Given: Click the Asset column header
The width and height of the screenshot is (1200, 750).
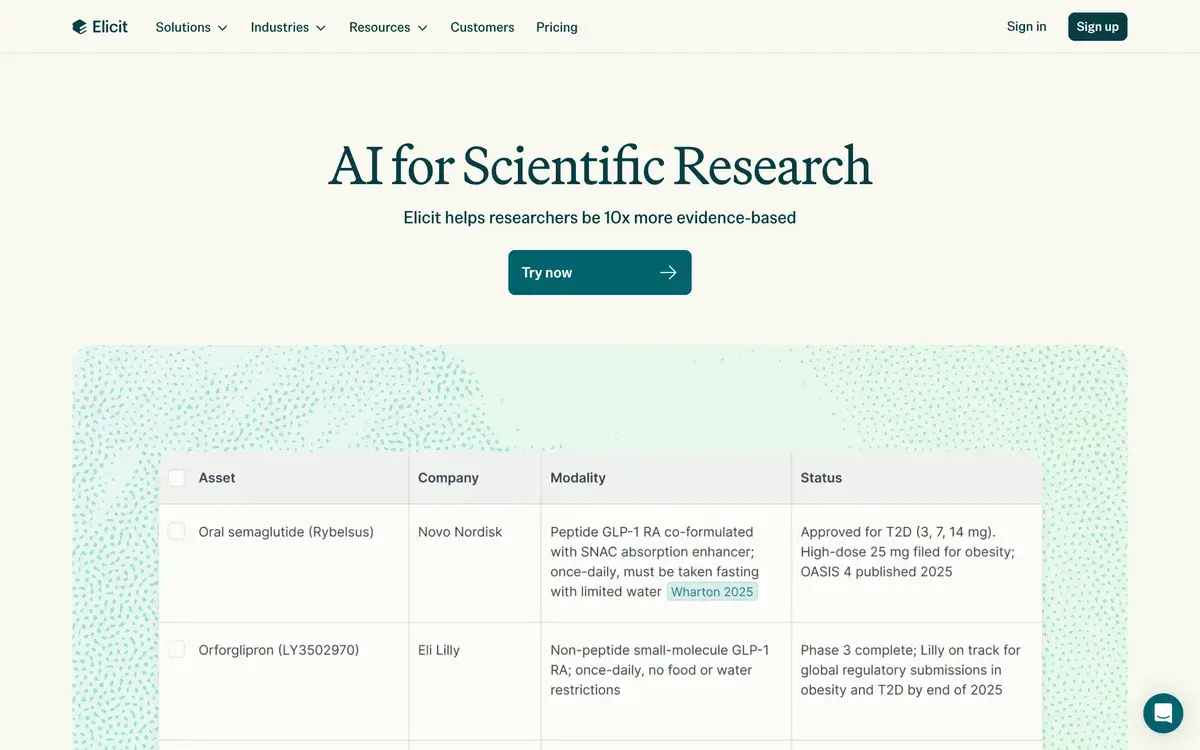Looking at the screenshot, I should pos(217,478).
